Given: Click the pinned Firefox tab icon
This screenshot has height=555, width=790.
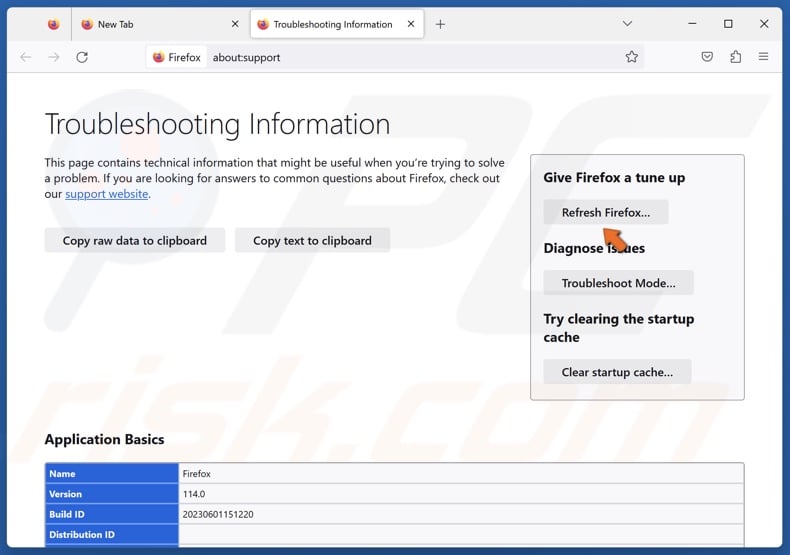Looking at the screenshot, I should [x=53, y=24].
